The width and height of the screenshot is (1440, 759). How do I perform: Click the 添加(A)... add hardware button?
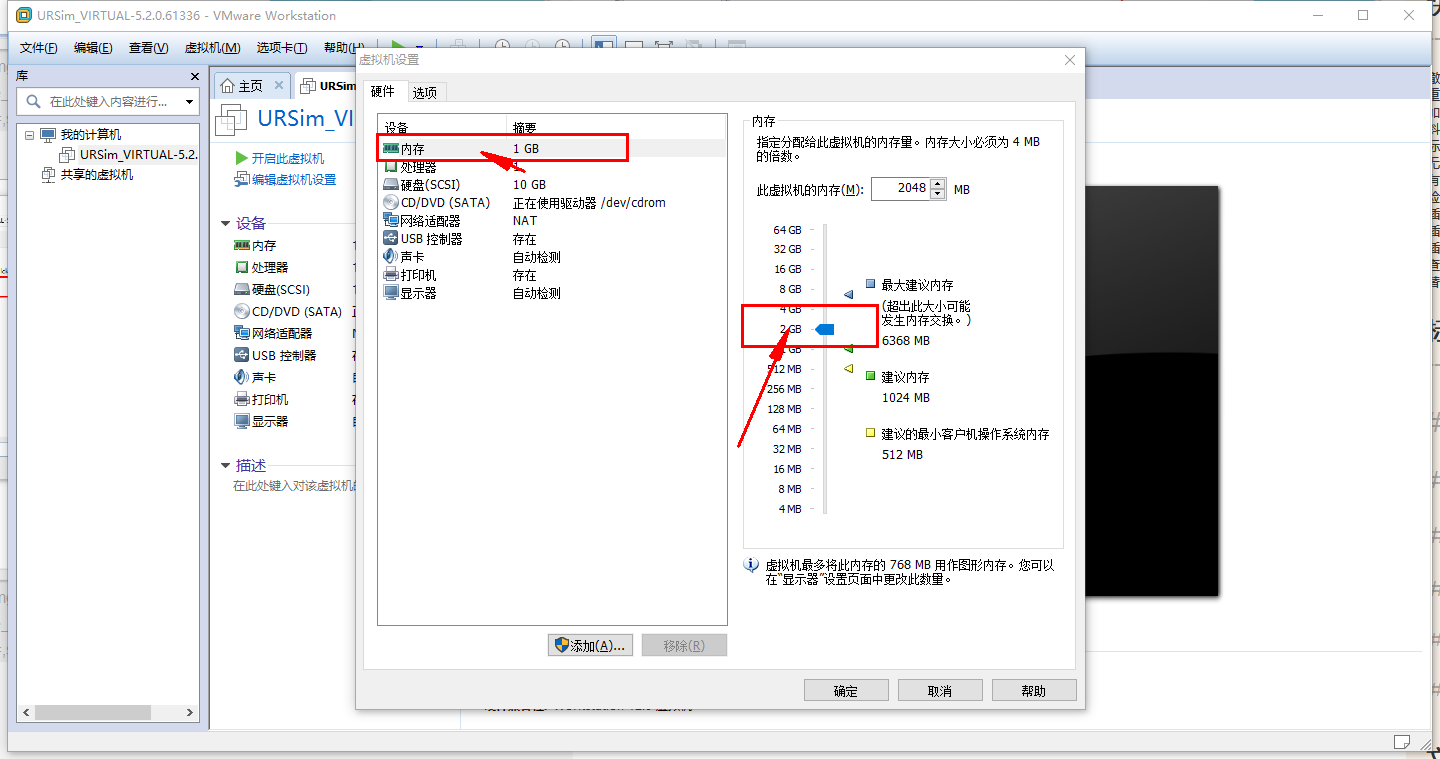coord(591,646)
